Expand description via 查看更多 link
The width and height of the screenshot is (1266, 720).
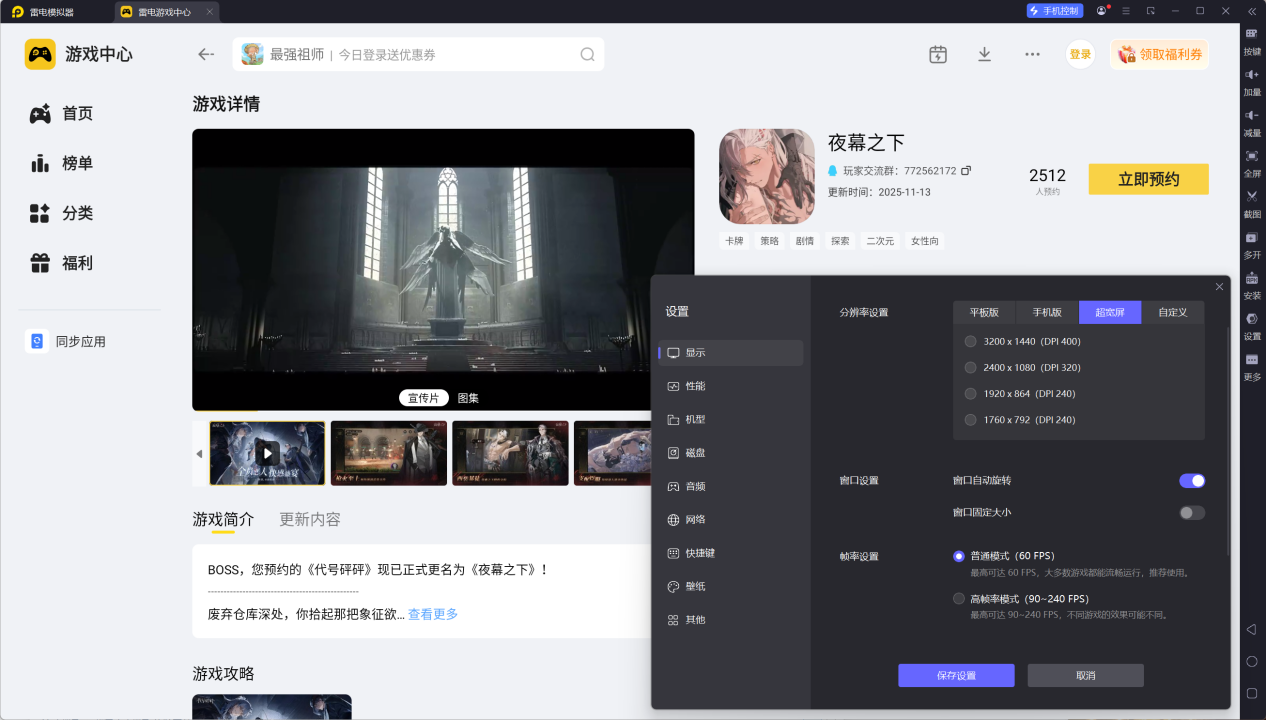tap(432, 614)
